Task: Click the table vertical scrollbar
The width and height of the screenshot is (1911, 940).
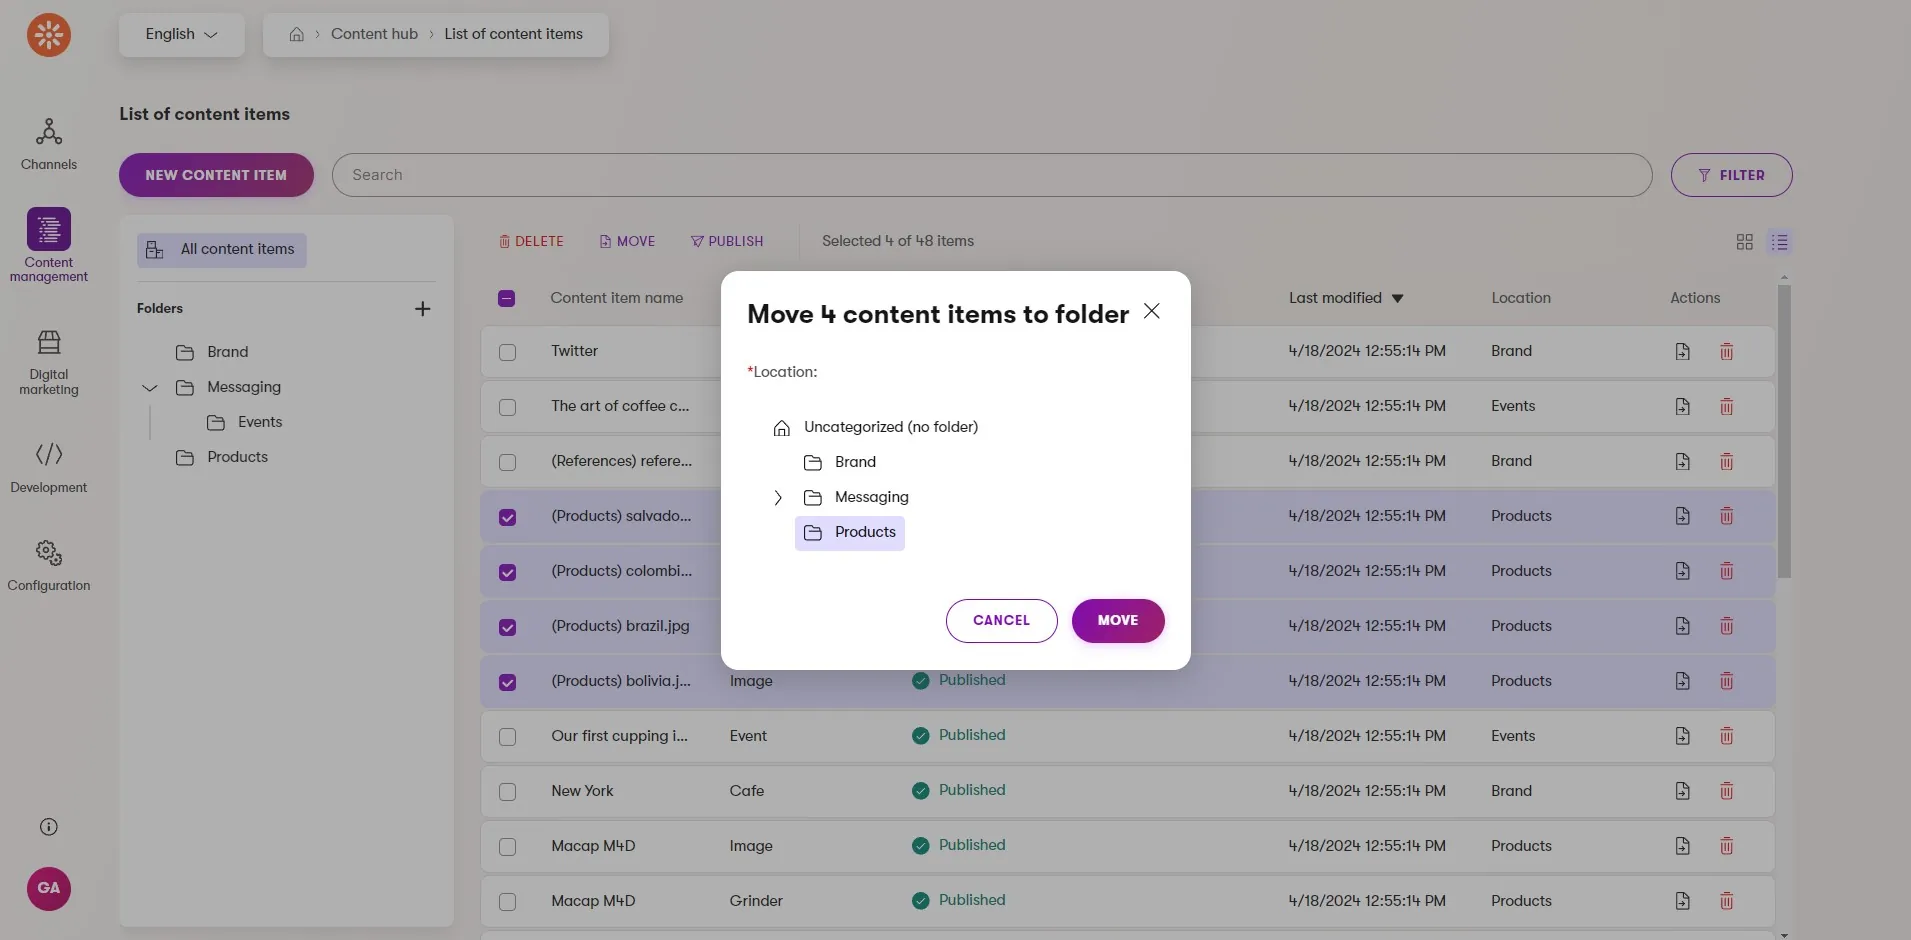Action: pyautogui.click(x=1784, y=431)
